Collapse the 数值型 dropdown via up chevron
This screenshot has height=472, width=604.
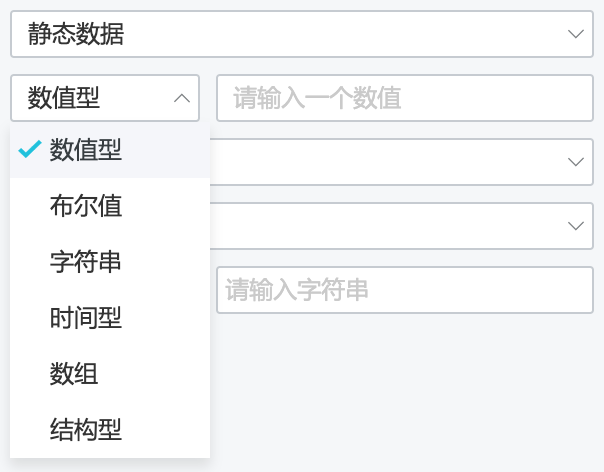click(x=182, y=98)
